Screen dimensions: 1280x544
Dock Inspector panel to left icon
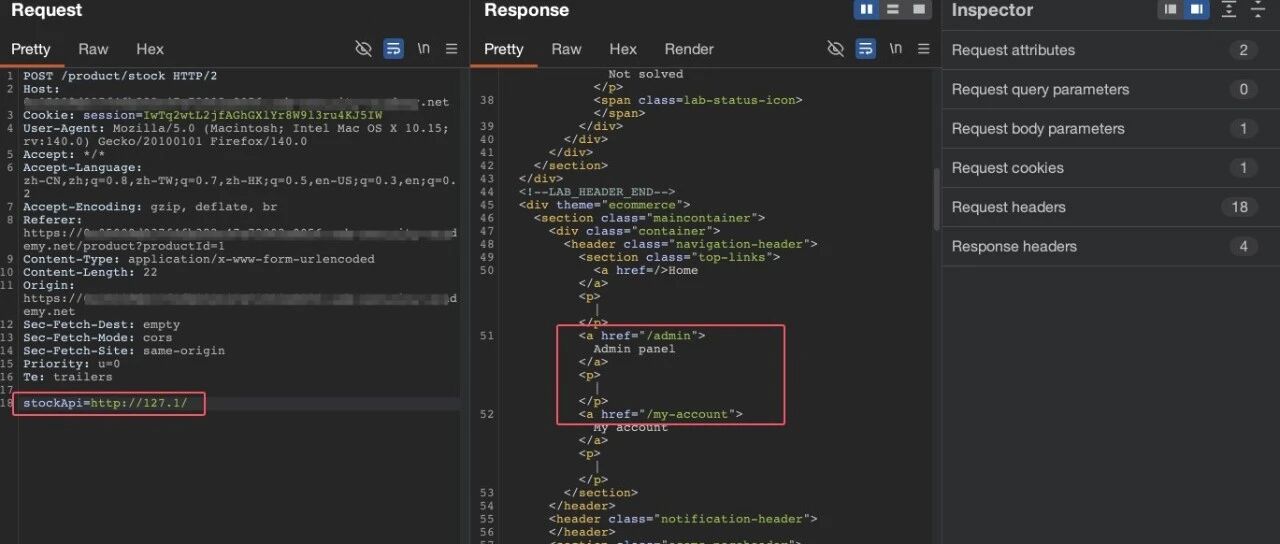(1169, 10)
